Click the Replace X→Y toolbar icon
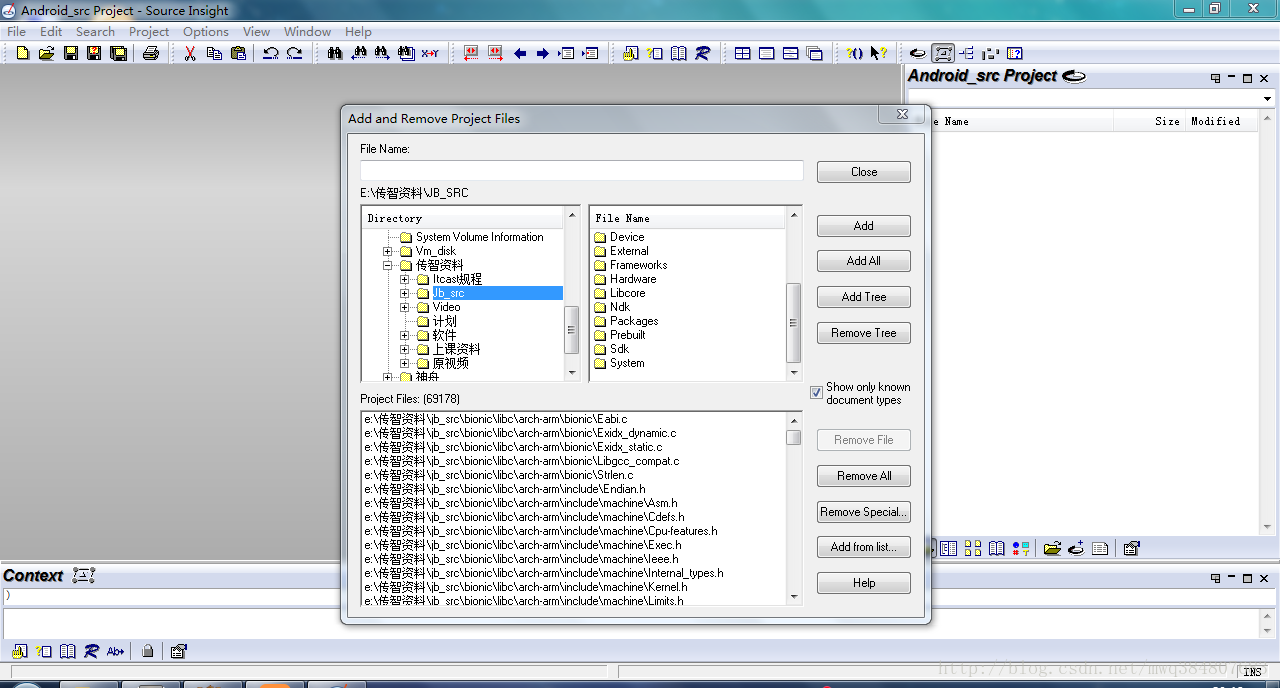 [430, 53]
